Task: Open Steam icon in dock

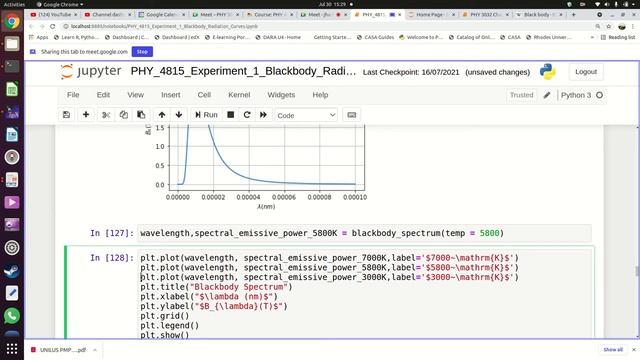Action: (12, 271)
